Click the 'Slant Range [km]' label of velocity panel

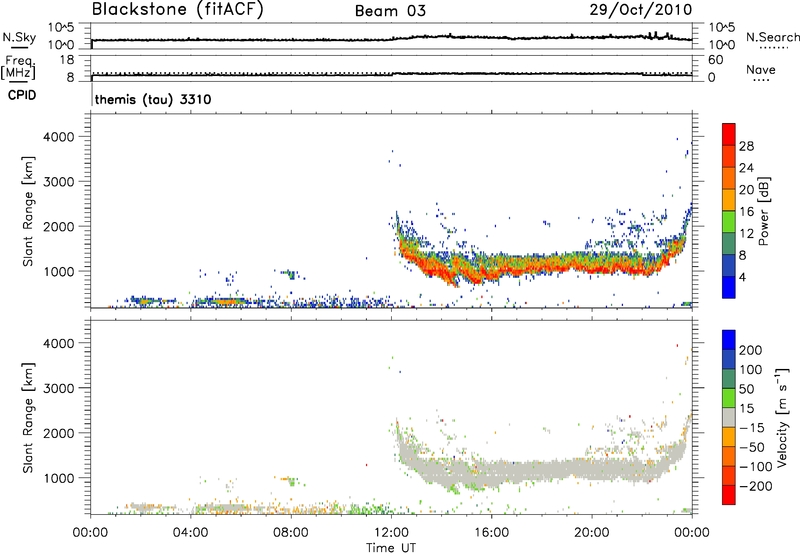coord(28,418)
